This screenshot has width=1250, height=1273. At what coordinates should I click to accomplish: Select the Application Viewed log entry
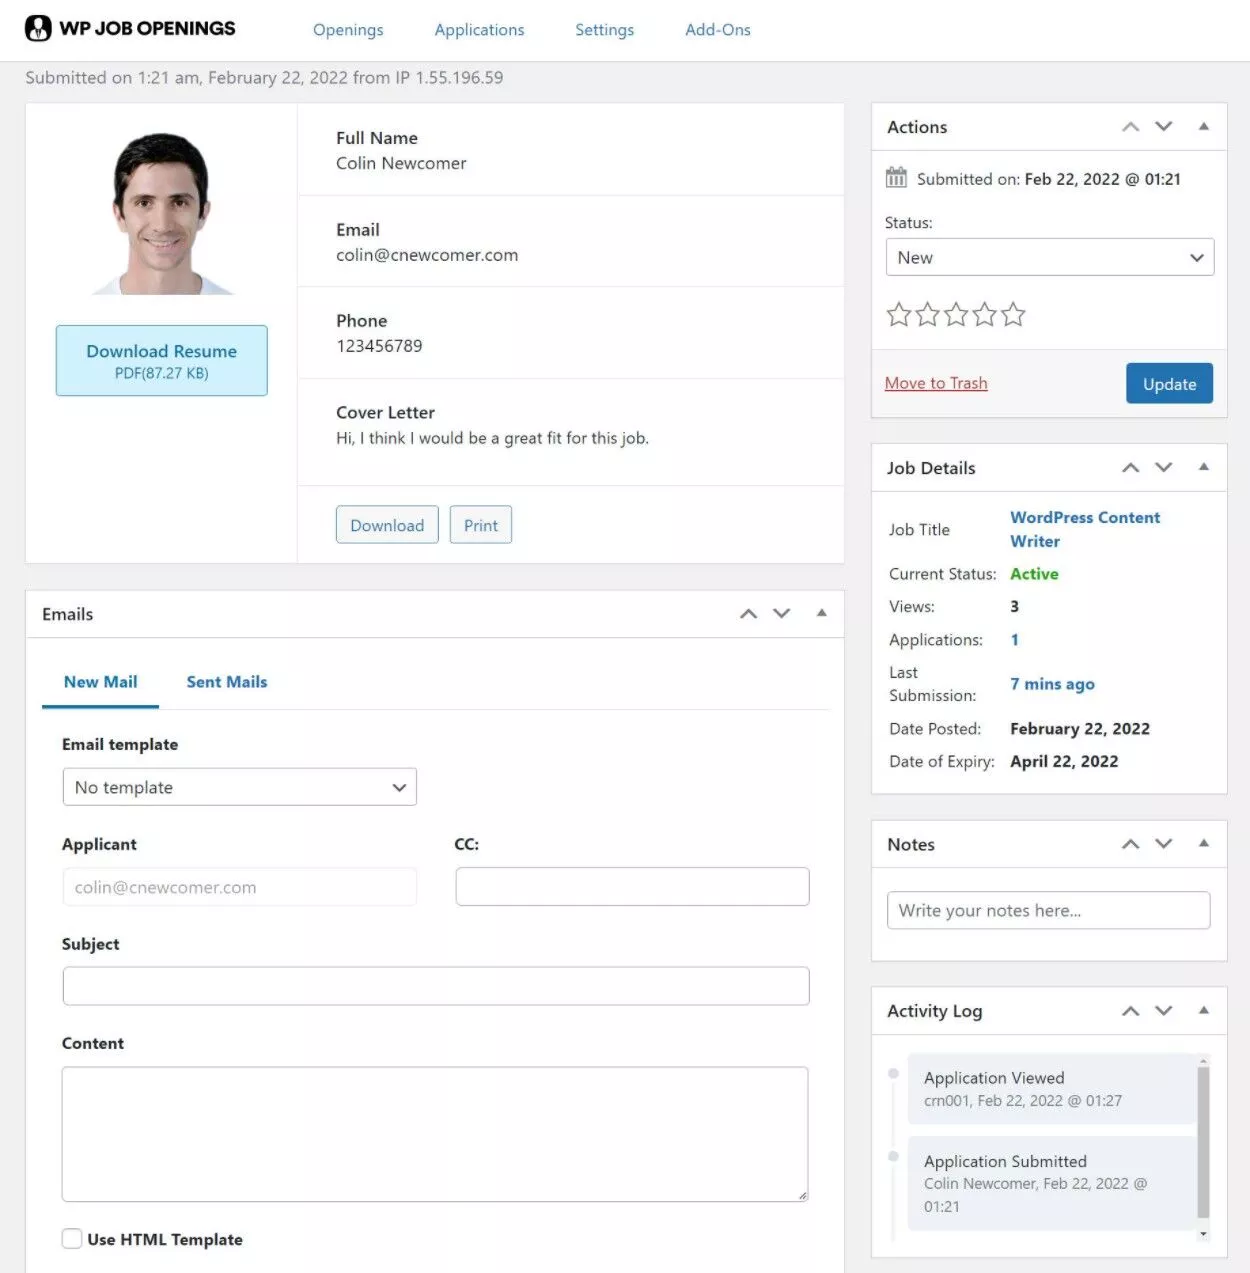[1052, 1089]
